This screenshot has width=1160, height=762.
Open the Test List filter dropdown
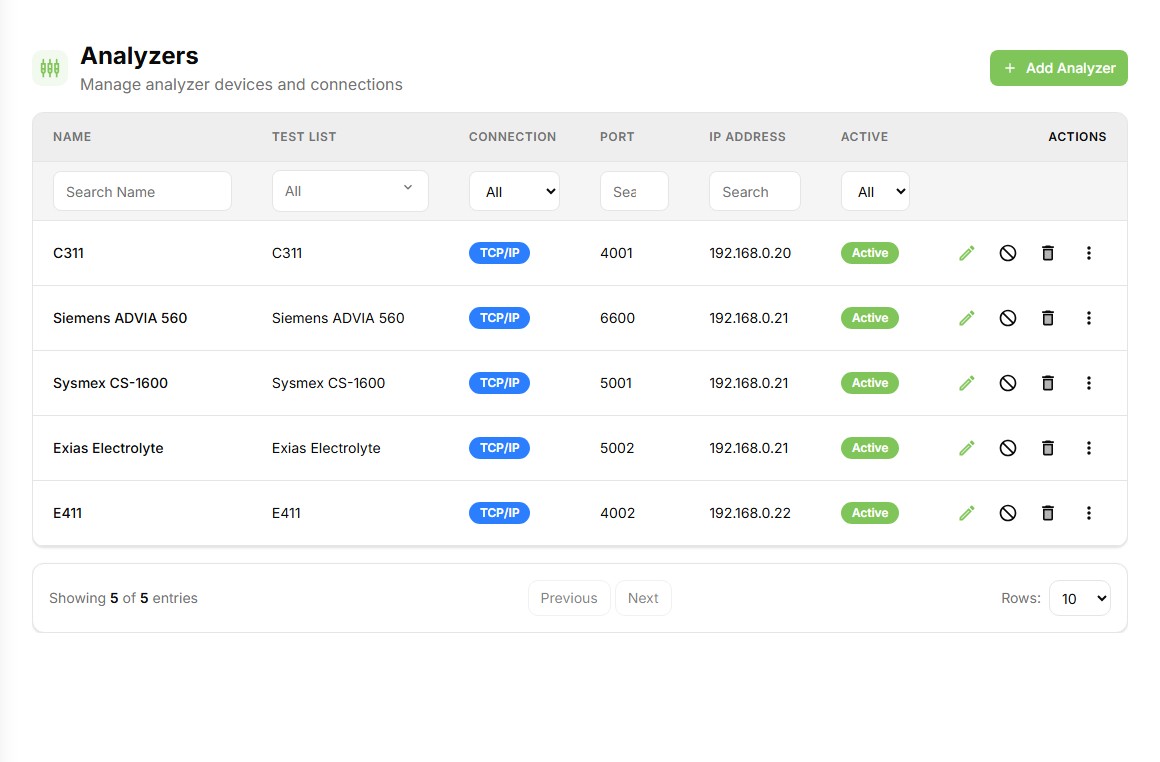coord(350,191)
